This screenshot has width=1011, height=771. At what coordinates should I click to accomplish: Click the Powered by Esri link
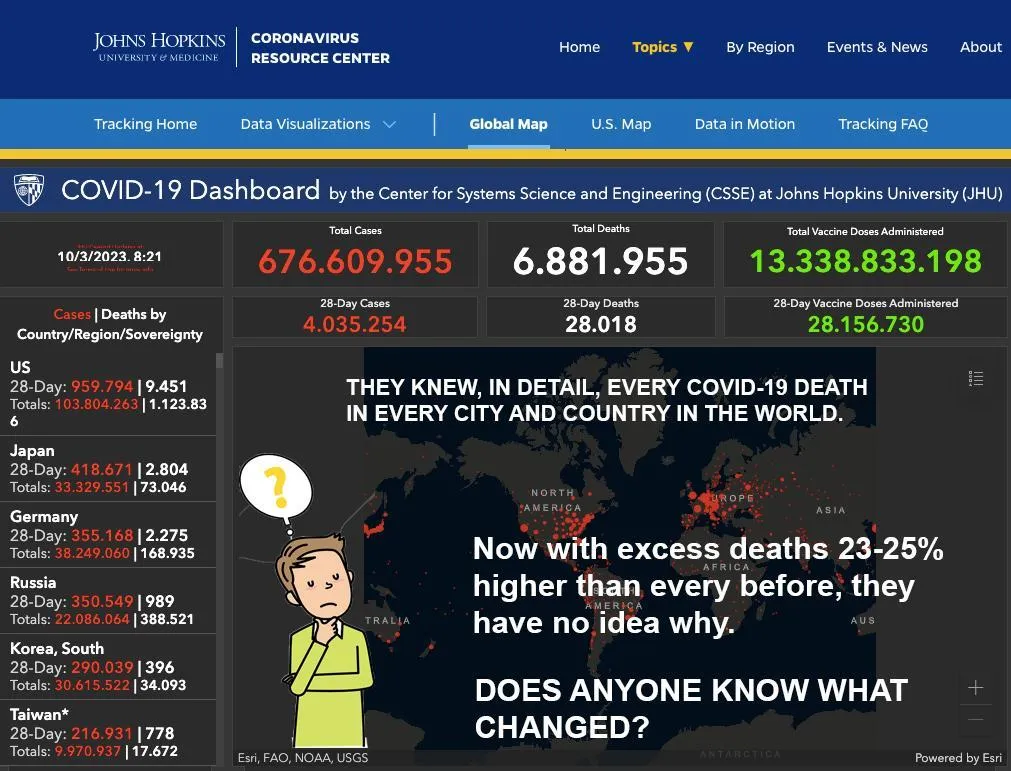[x=958, y=757]
